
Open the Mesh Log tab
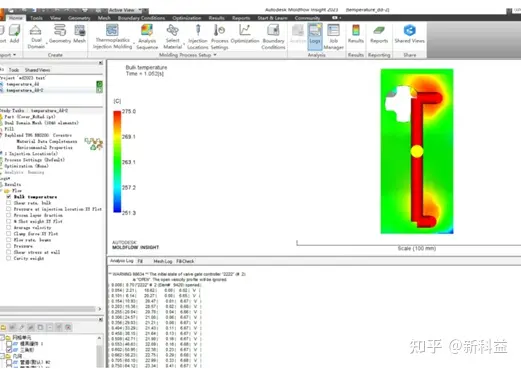[163, 261]
